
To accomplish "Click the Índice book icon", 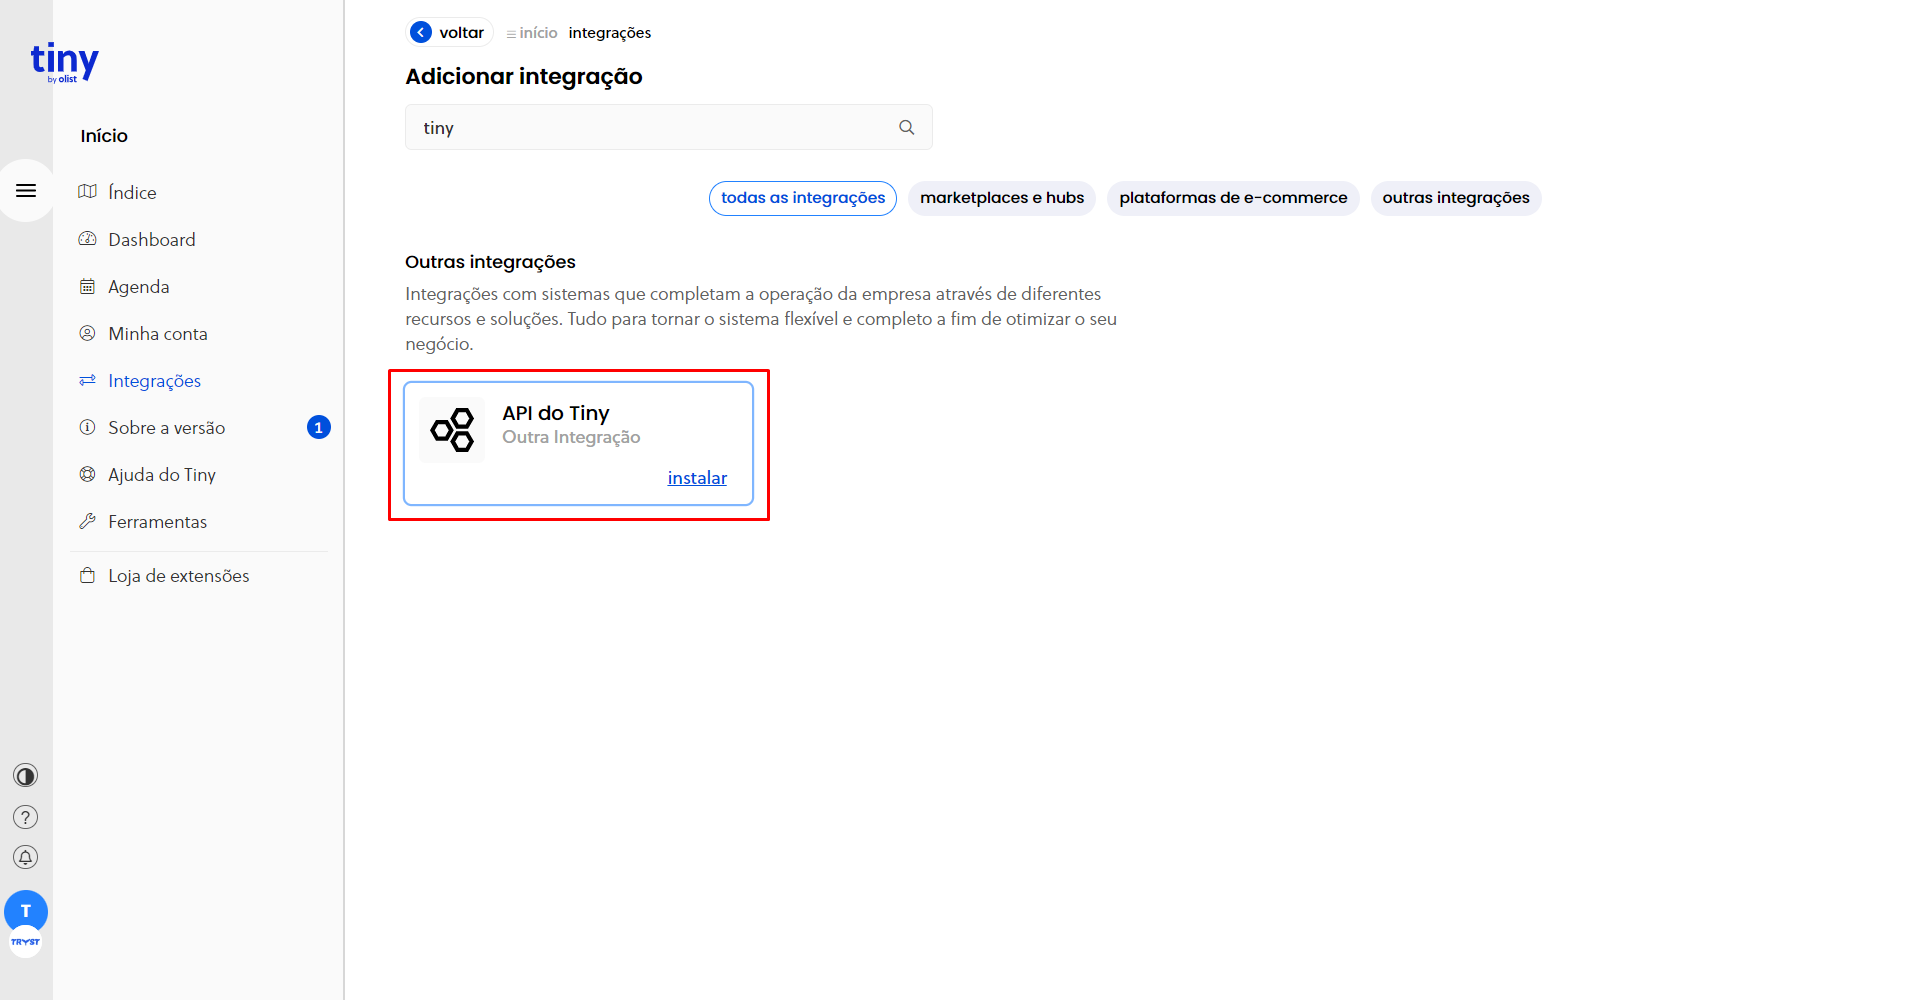I will [x=88, y=192].
